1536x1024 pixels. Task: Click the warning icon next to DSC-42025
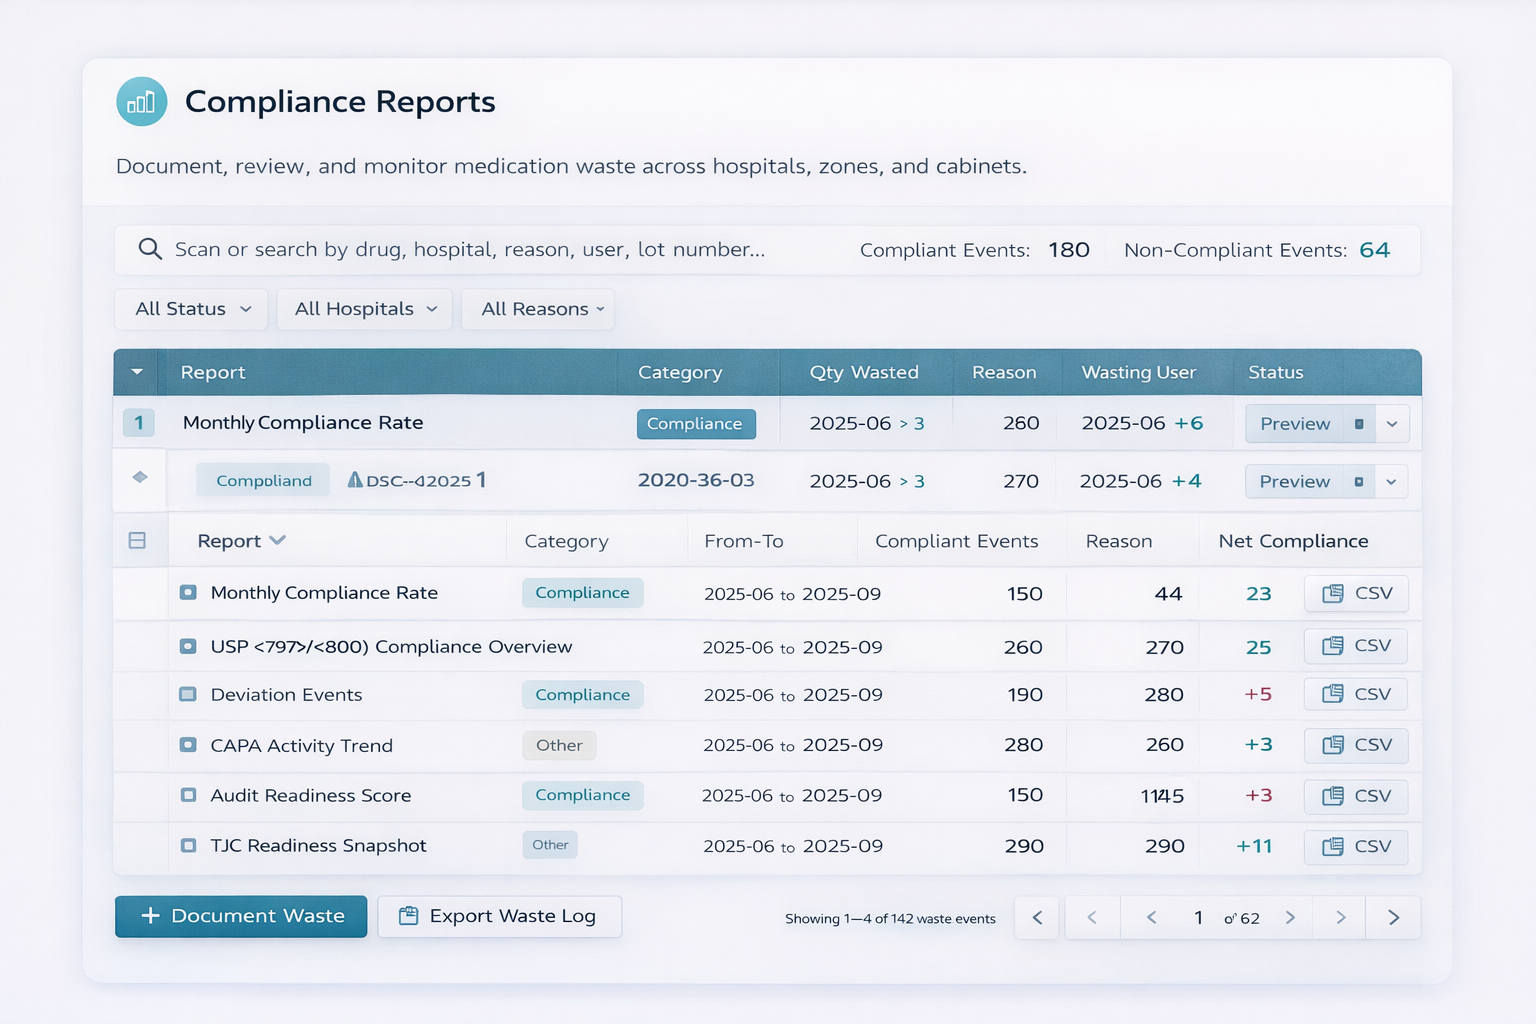(355, 479)
